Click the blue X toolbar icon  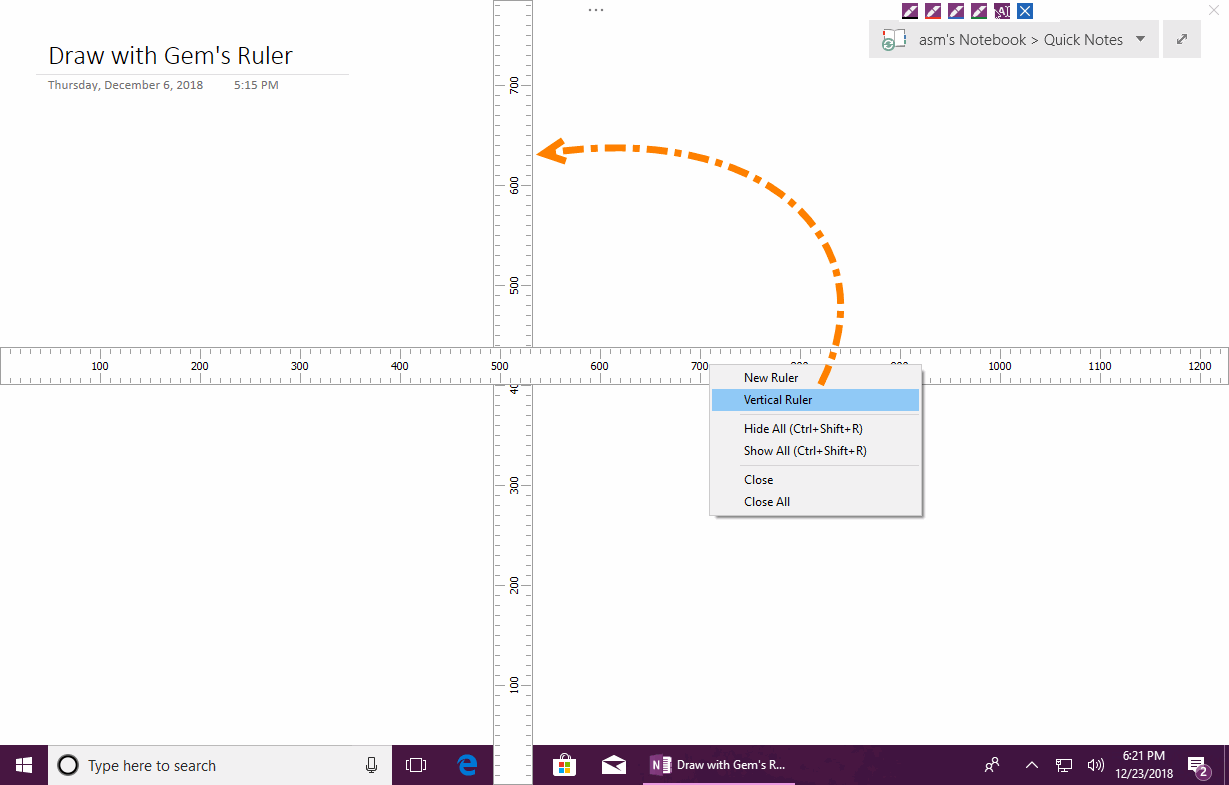(x=1025, y=11)
